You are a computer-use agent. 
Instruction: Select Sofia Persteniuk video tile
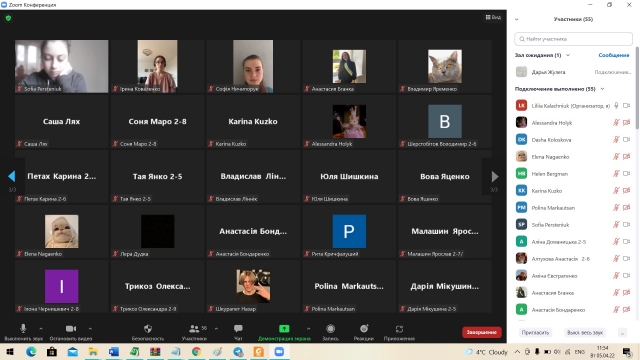point(62,66)
